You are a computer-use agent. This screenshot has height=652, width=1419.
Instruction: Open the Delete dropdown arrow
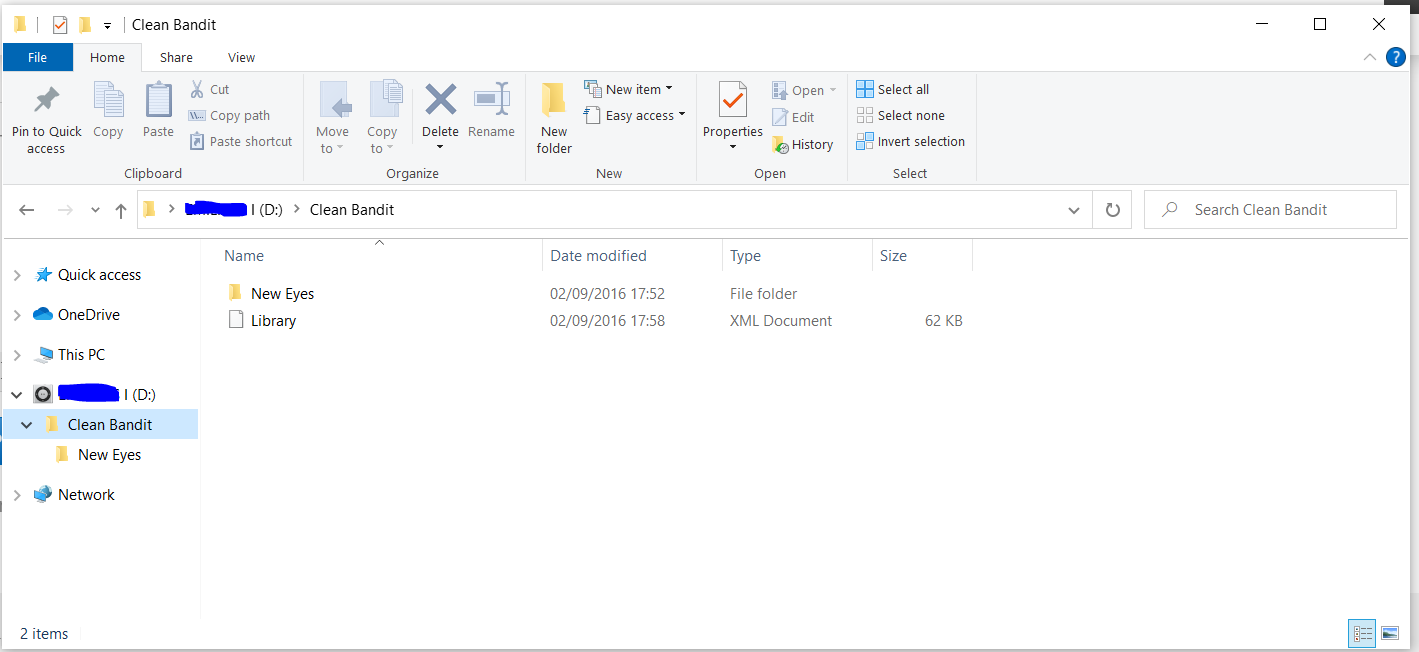(x=440, y=148)
